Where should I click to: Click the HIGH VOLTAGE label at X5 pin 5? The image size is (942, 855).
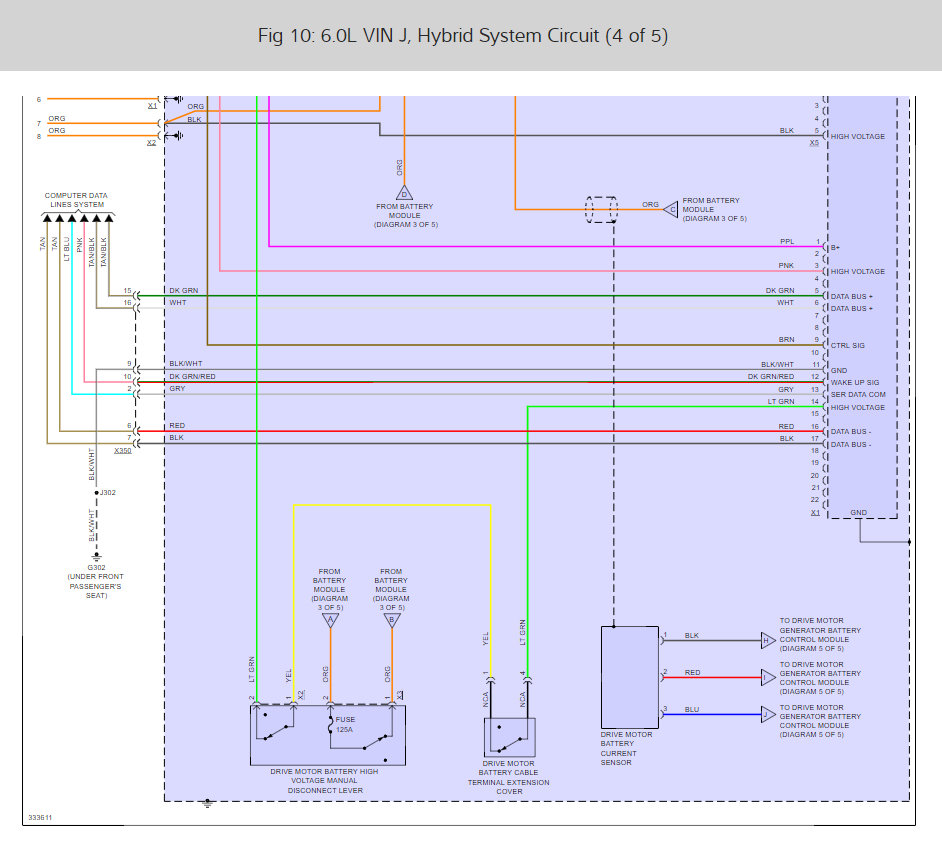(857, 136)
